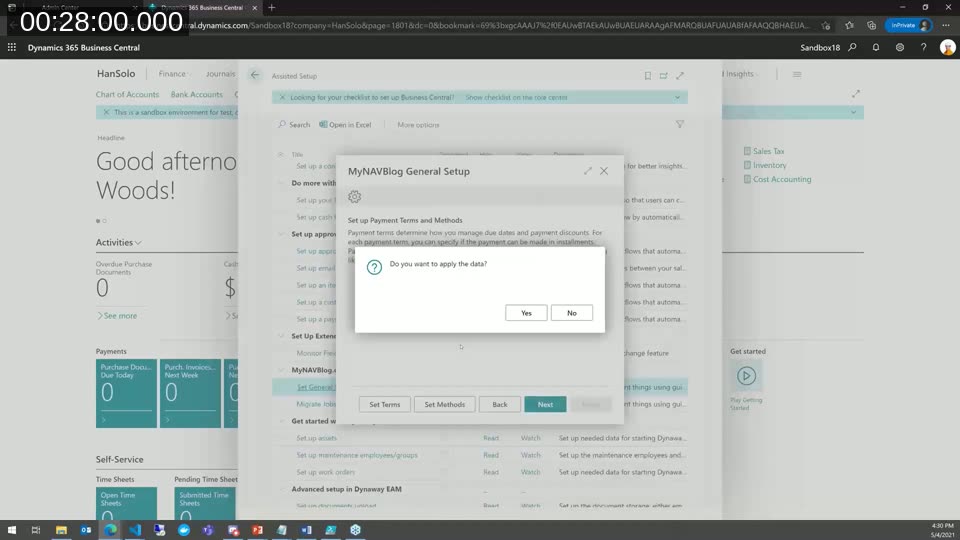960x540 pixels.
Task: Dismiss the checklist notification banner
Action: pos(282,97)
